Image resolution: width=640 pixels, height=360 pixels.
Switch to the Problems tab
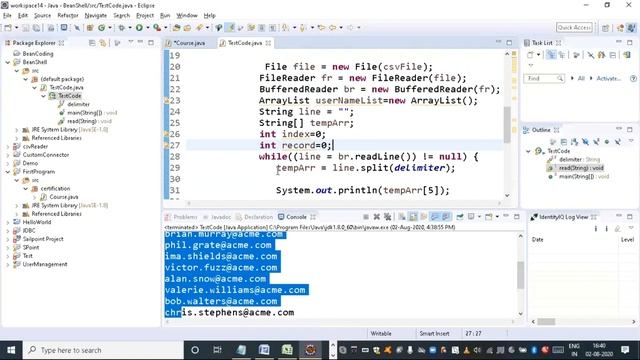click(x=182, y=217)
